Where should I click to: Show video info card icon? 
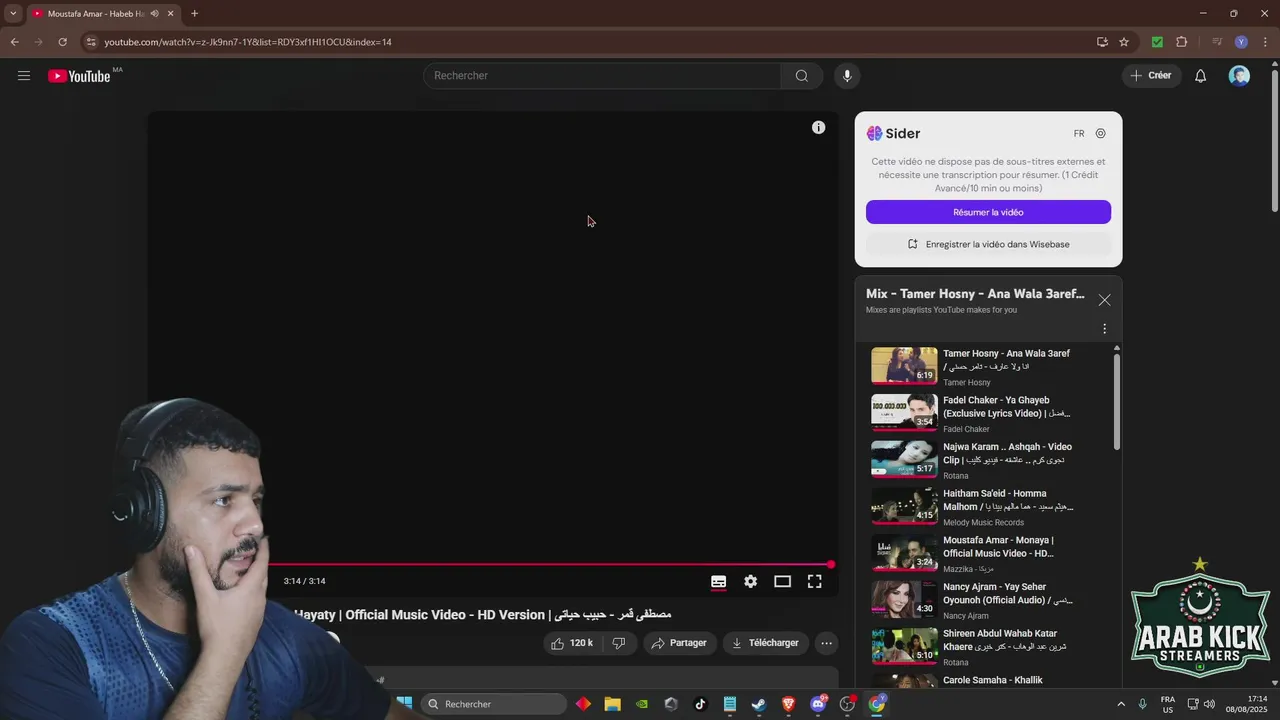[818, 127]
